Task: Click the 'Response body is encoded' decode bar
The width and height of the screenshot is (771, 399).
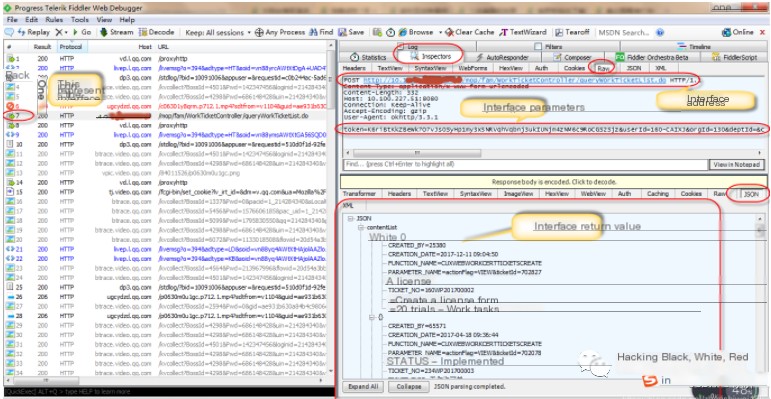Action: click(554, 182)
